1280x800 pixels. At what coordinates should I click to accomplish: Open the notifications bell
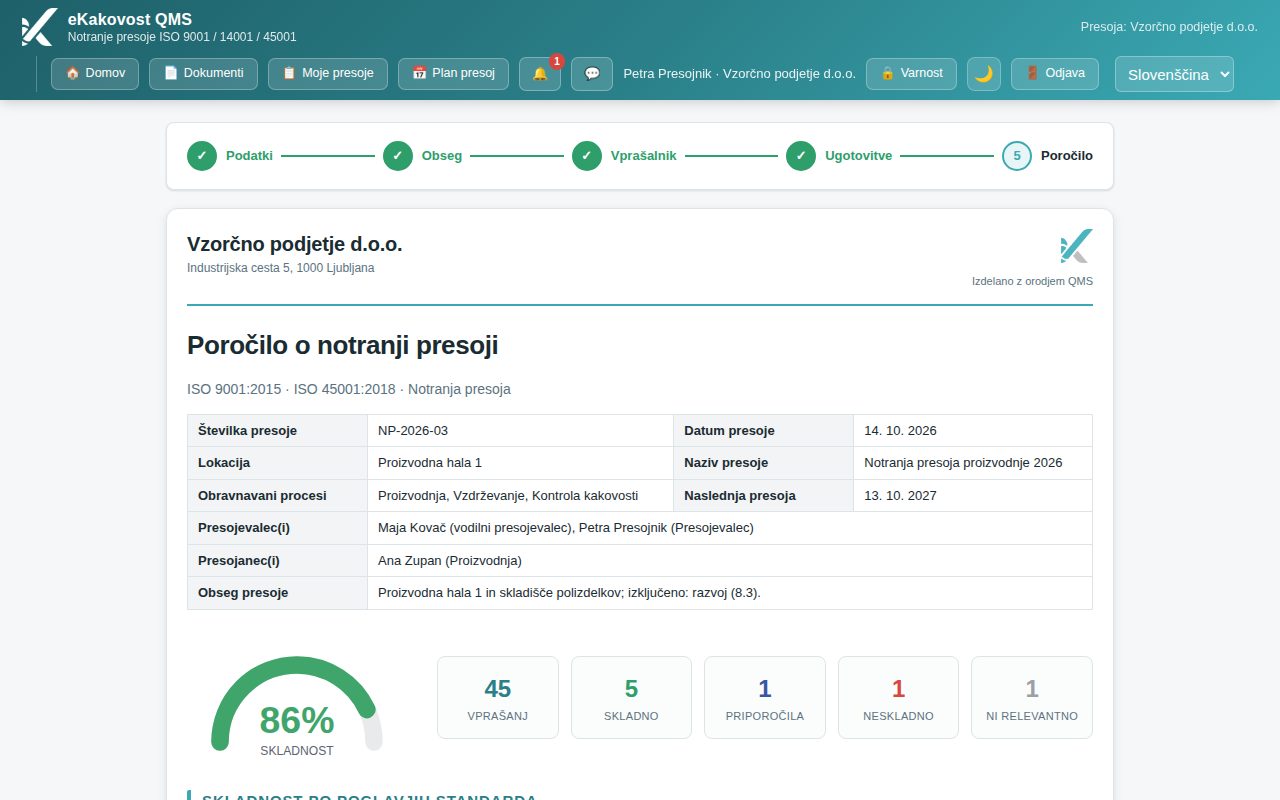tap(540, 74)
